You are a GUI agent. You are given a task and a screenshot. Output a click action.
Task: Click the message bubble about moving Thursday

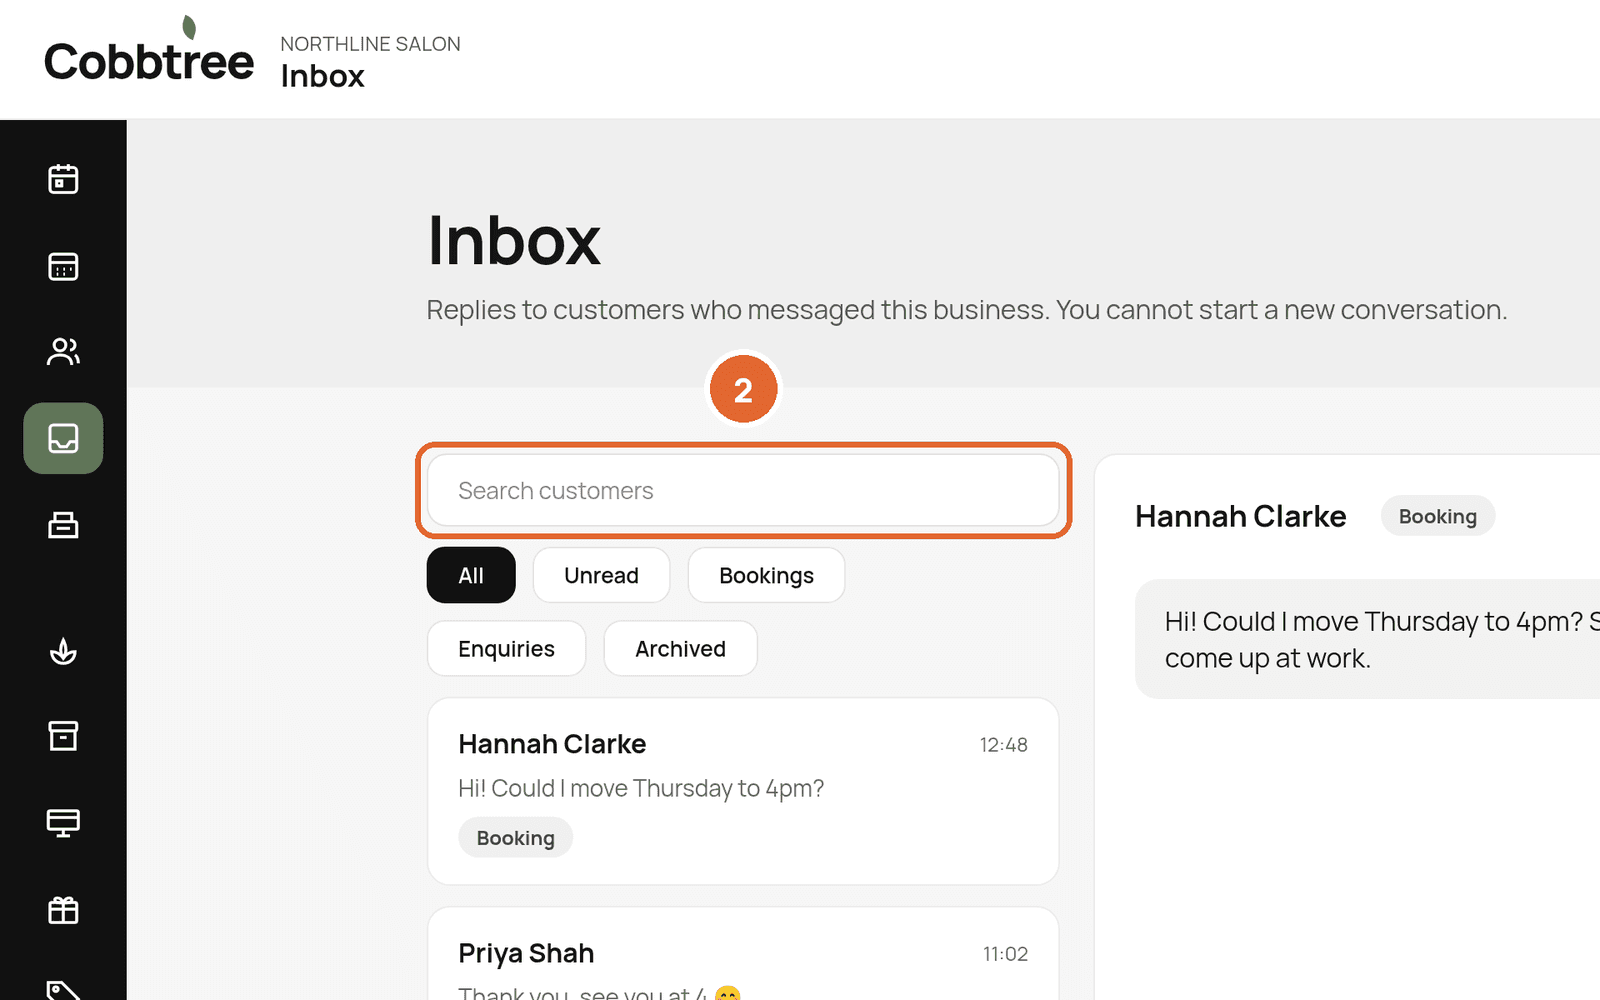coord(1367,639)
